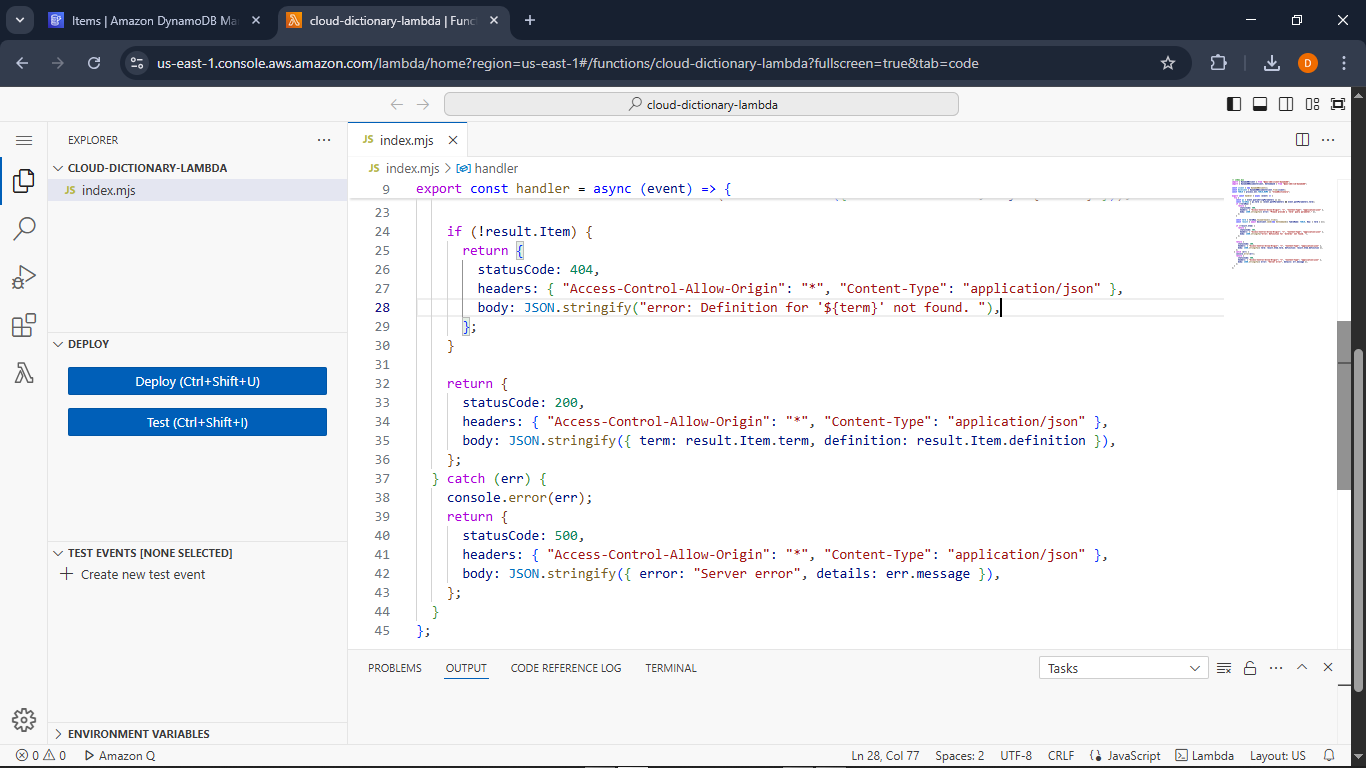
Task: Toggle the primary sidebar visibility
Action: click(1234, 103)
